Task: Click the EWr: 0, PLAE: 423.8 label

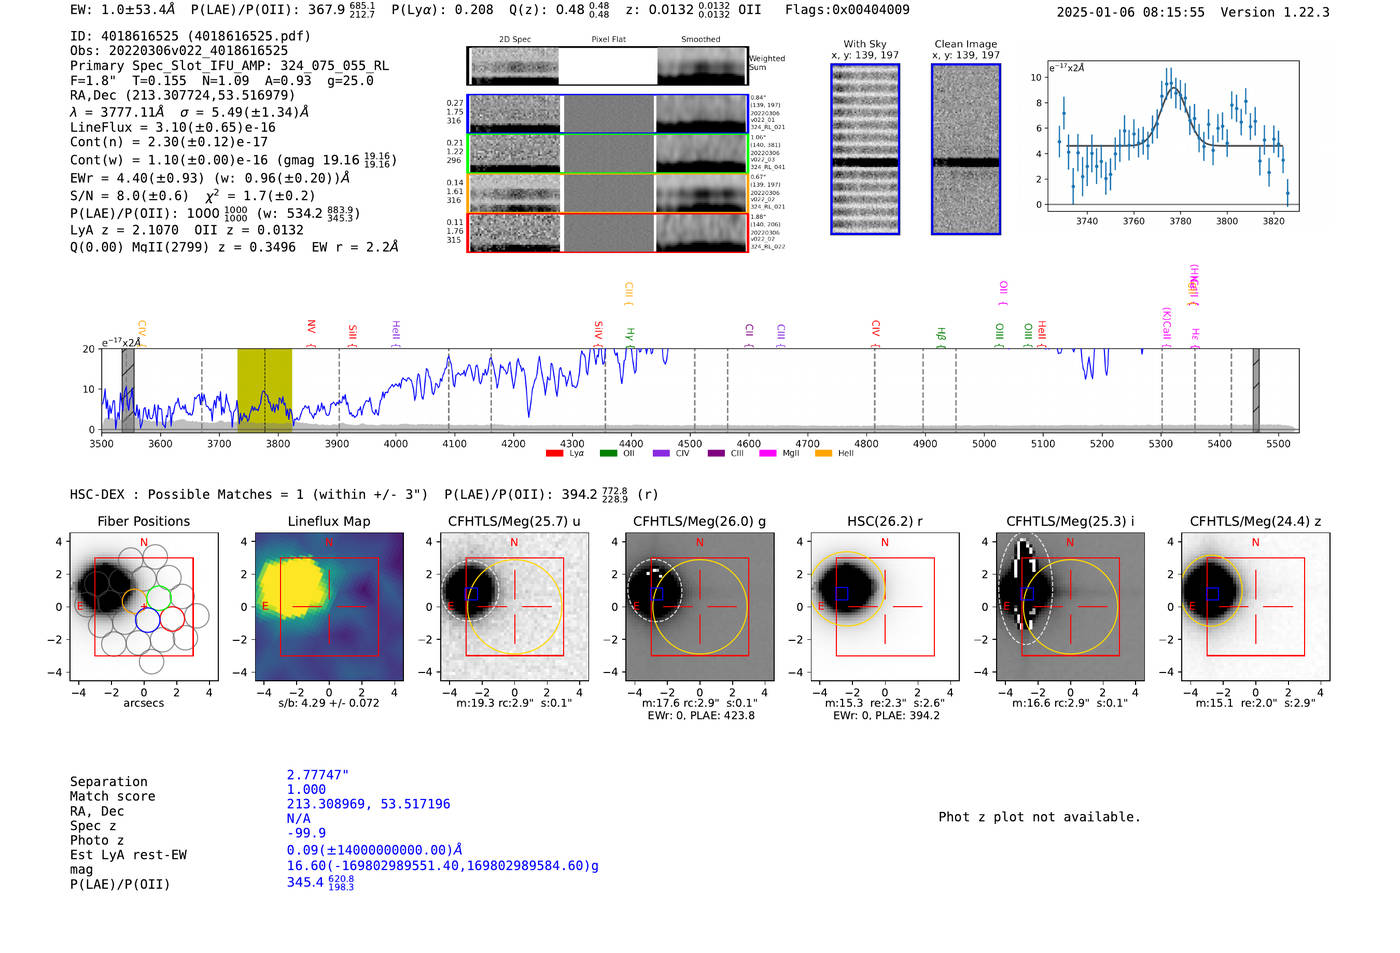Action: tap(700, 715)
